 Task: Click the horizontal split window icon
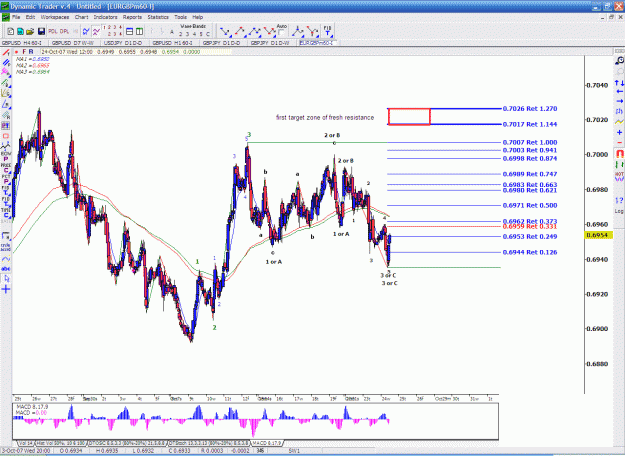[x=129, y=31]
